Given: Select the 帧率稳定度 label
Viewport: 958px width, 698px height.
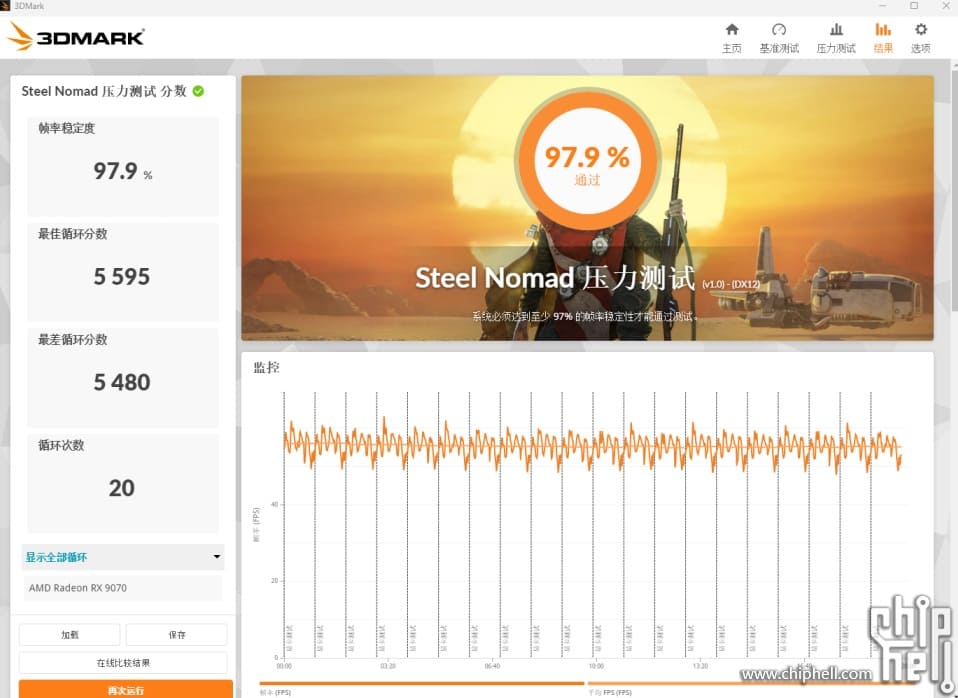Looking at the screenshot, I should click(x=67, y=128).
